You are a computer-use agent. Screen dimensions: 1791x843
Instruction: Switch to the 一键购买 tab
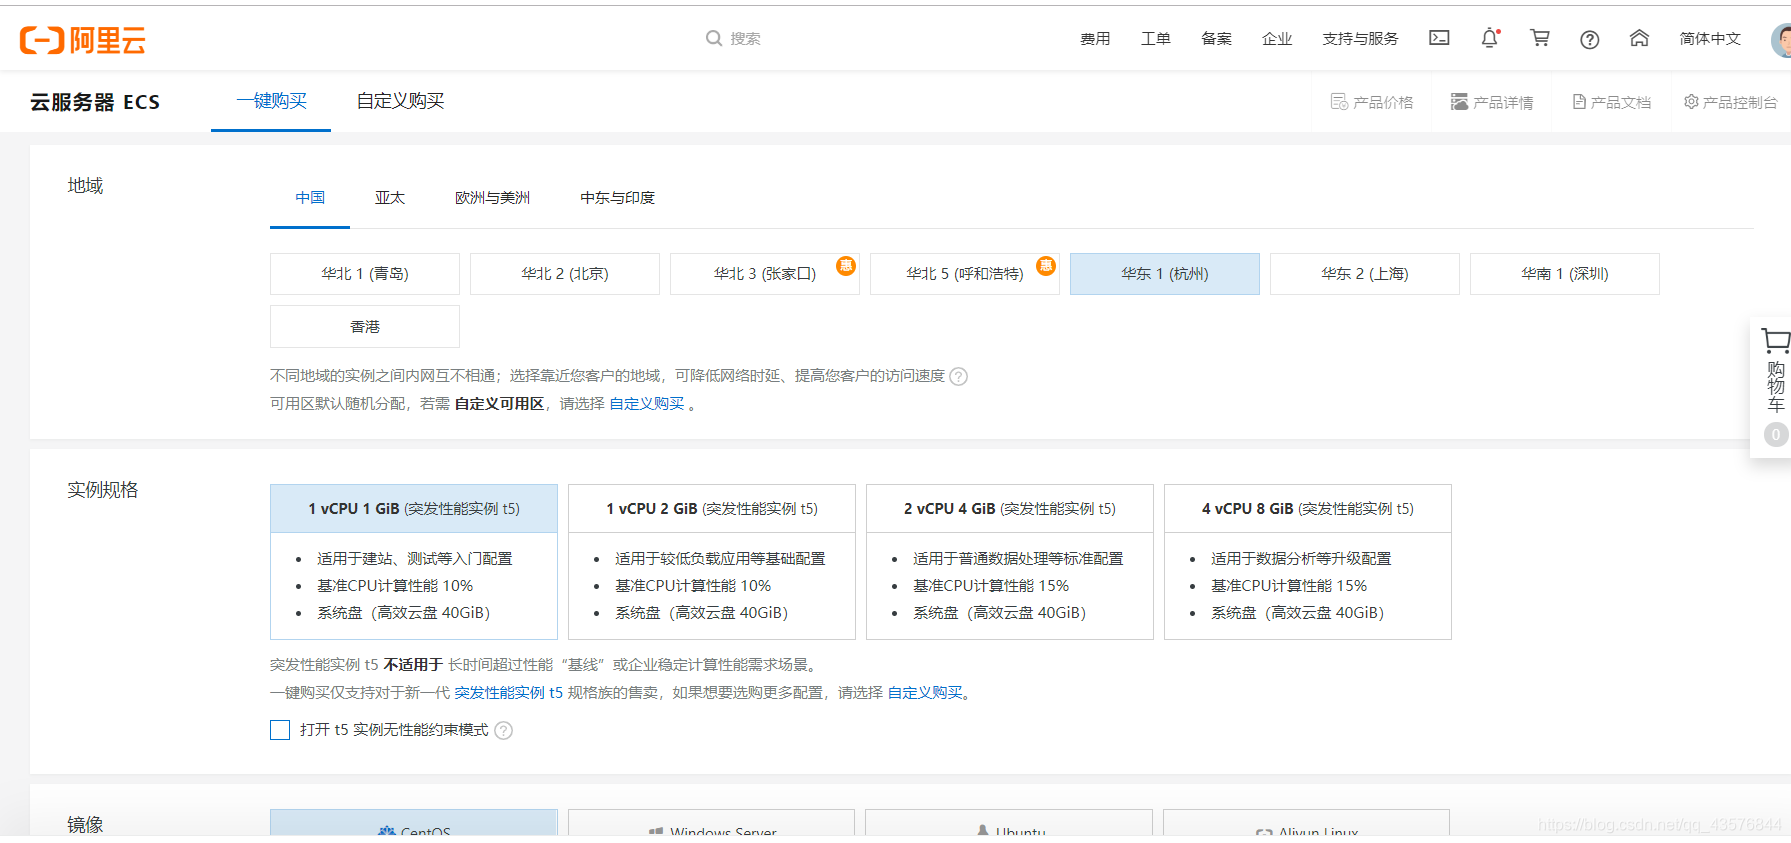271,101
